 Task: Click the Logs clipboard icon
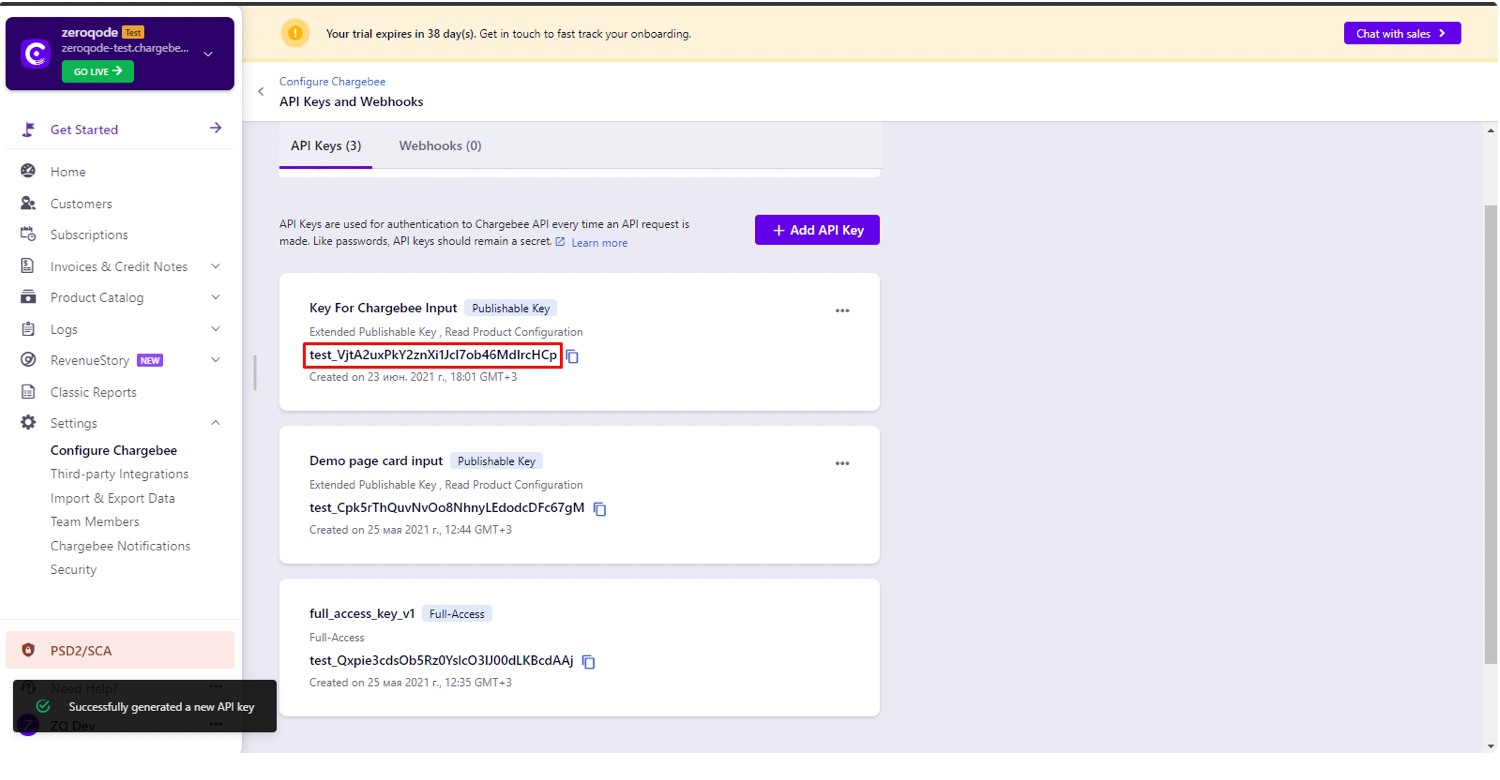click(x=28, y=329)
